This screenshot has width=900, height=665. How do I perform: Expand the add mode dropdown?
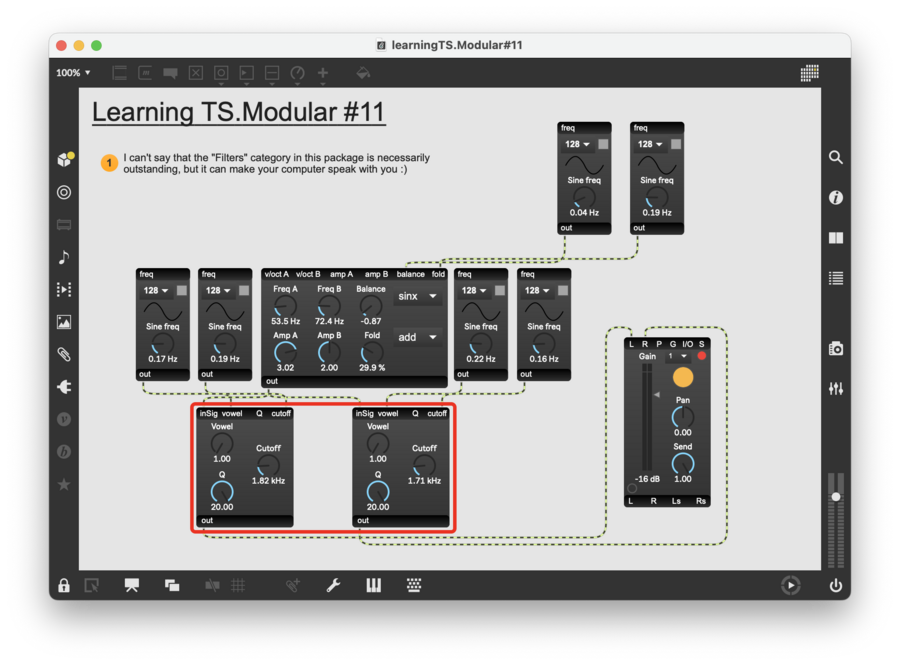tap(418, 337)
